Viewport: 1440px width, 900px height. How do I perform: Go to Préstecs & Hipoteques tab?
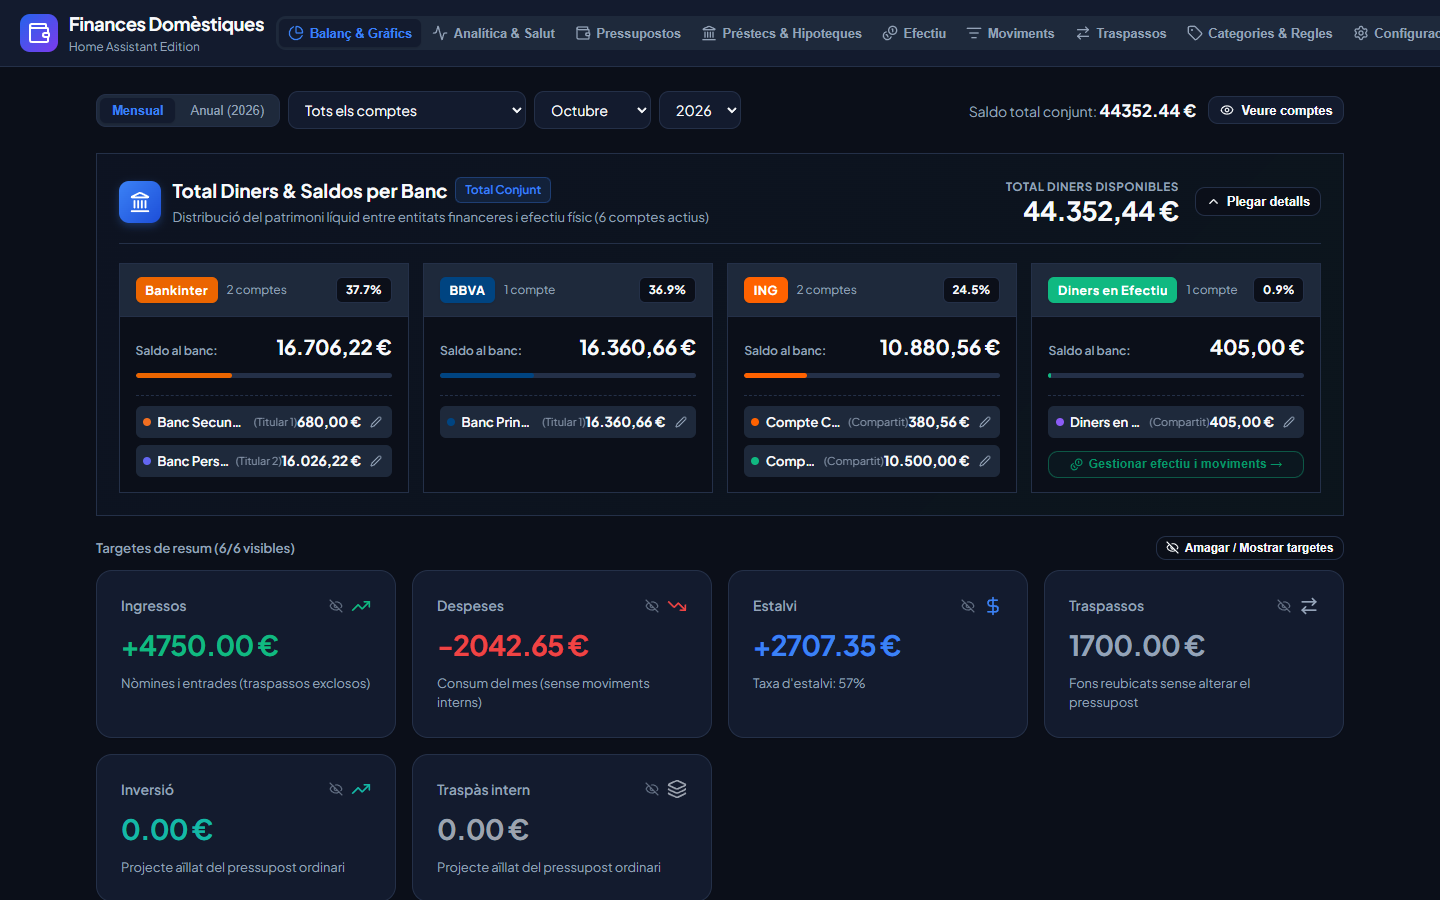782,33
